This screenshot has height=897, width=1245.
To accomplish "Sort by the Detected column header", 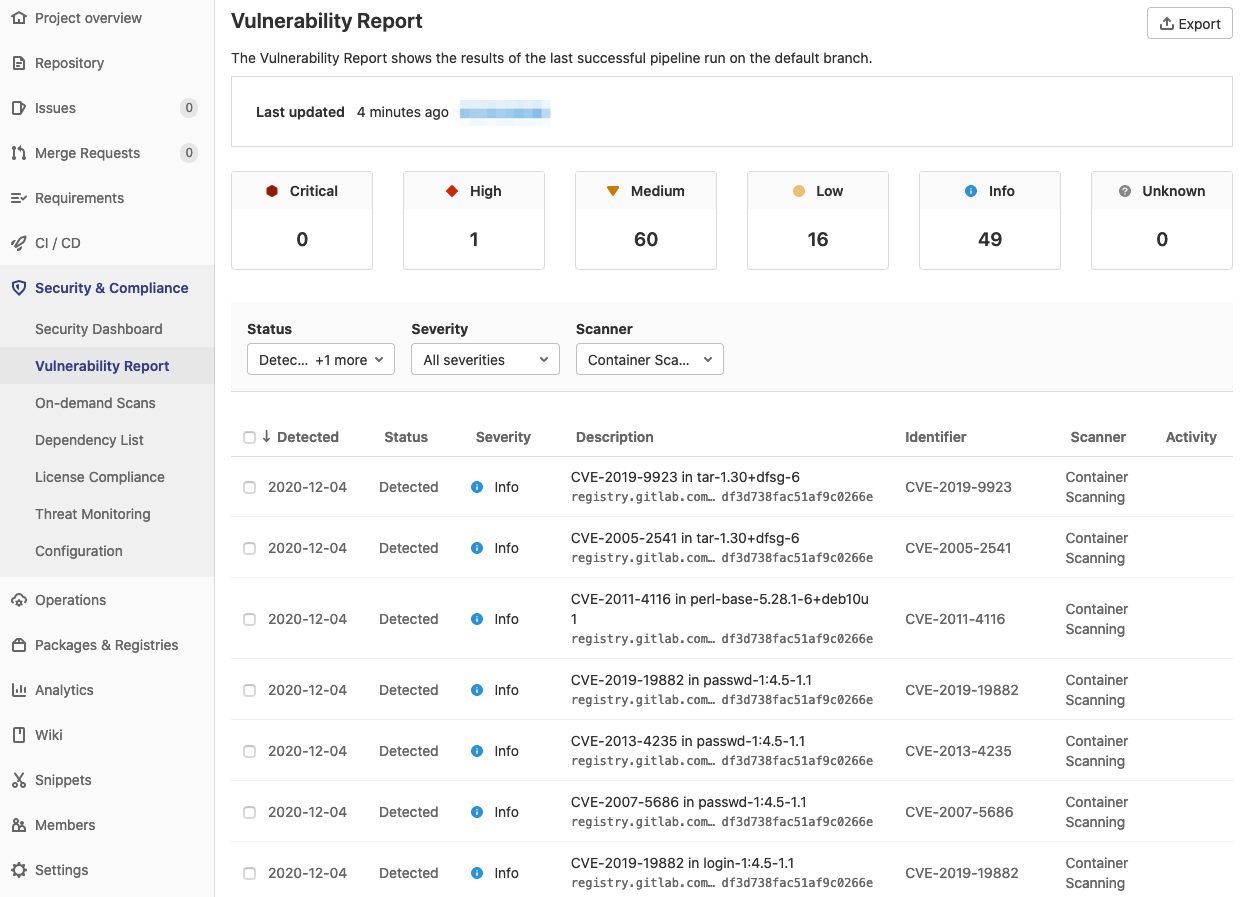I will (307, 437).
